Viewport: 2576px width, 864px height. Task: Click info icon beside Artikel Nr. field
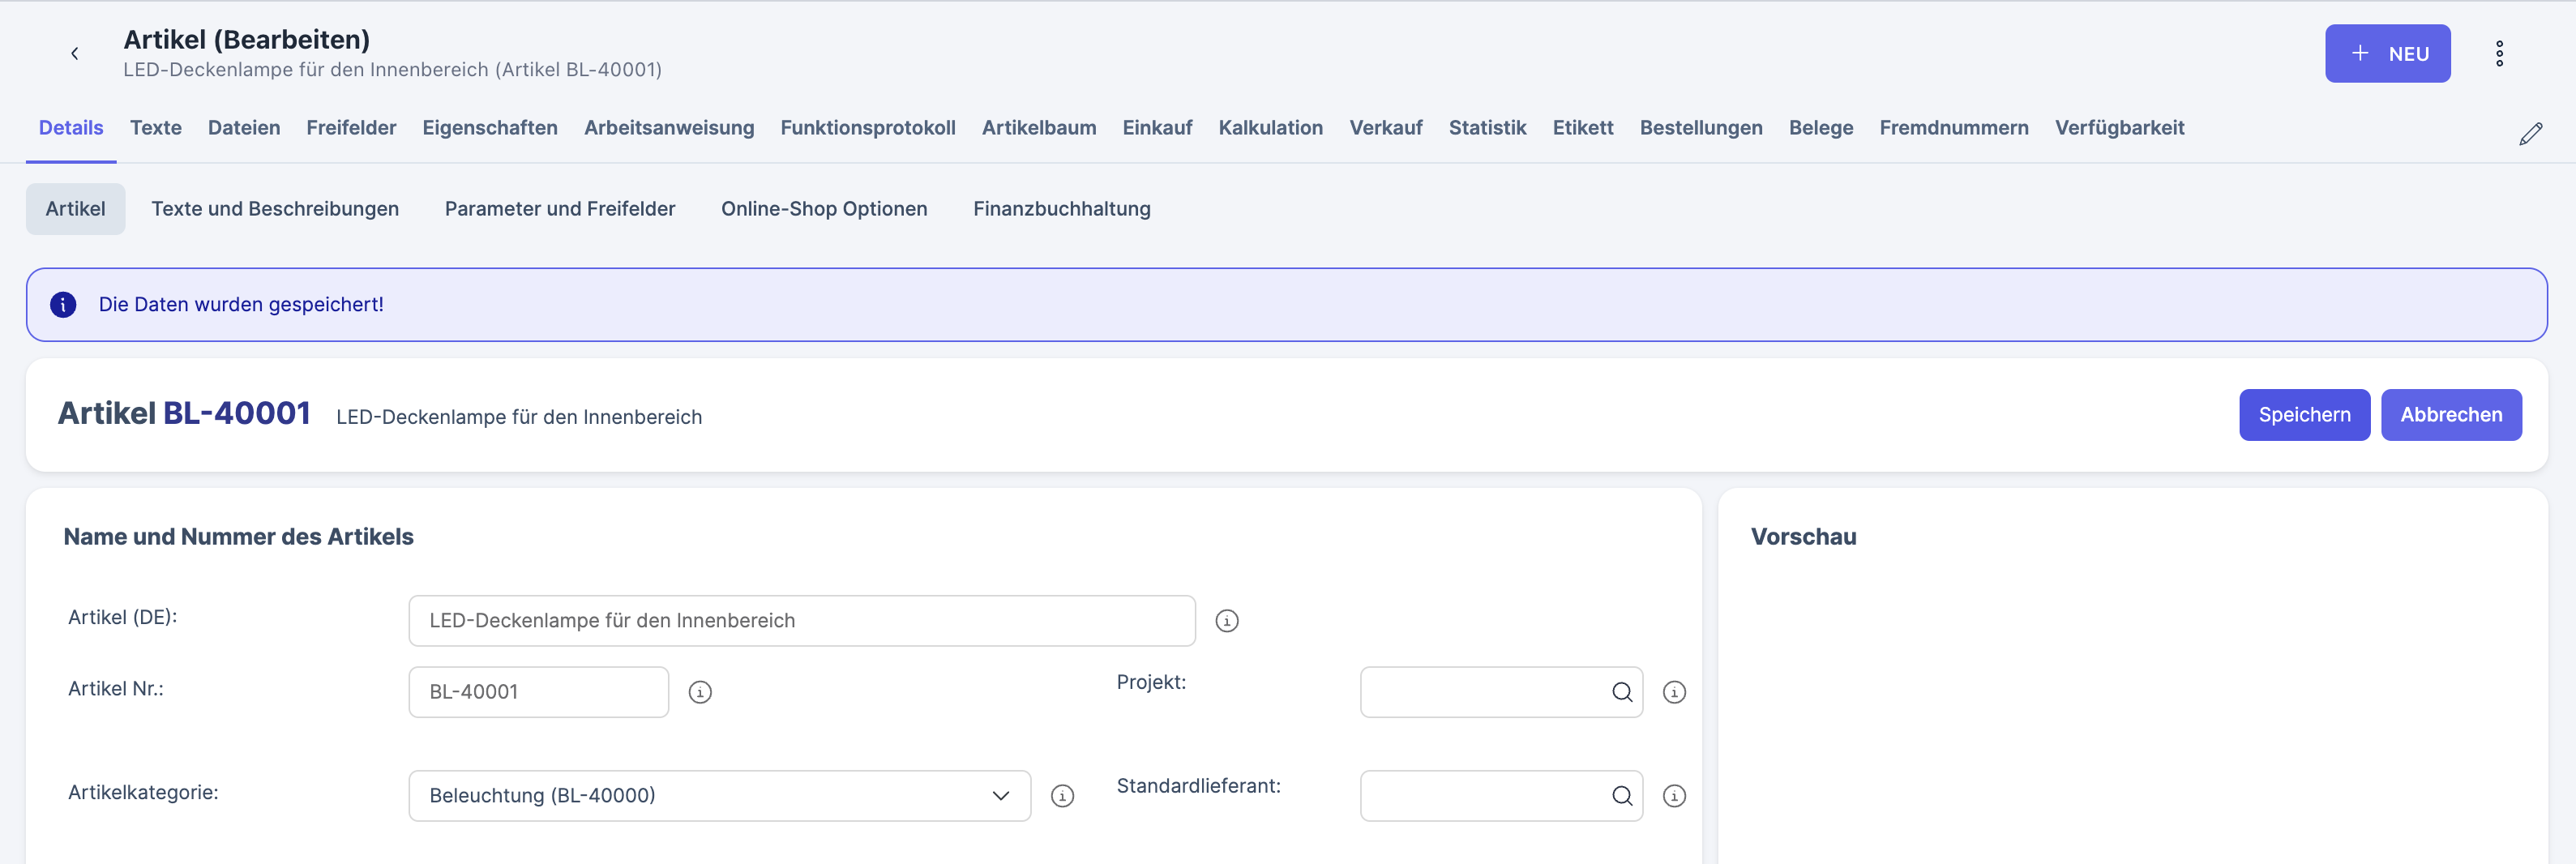pos(700,692)
